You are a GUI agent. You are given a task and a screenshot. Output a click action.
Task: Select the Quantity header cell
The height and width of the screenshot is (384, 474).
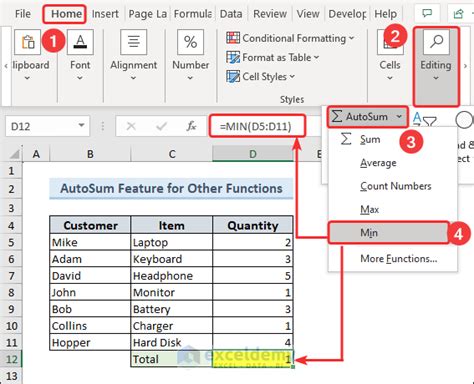pyautogui.click(x=253, y=226)
